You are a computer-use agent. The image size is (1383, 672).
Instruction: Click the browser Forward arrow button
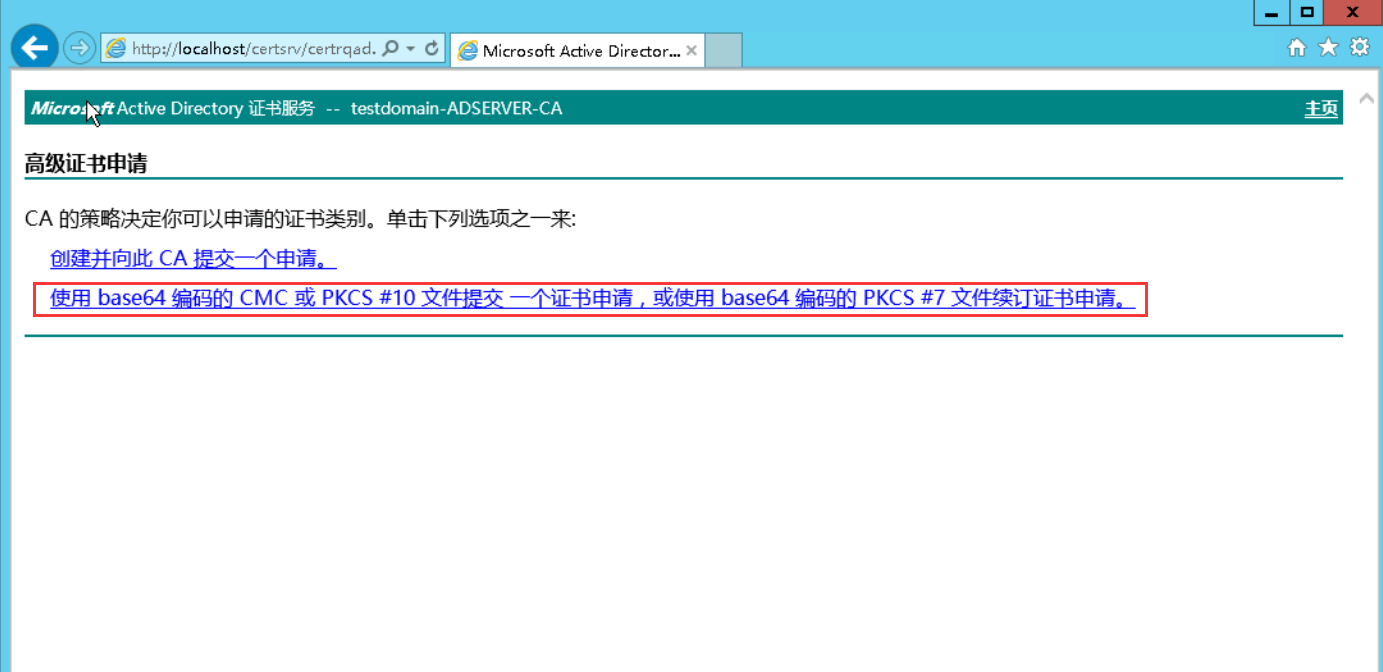point(79,48)
